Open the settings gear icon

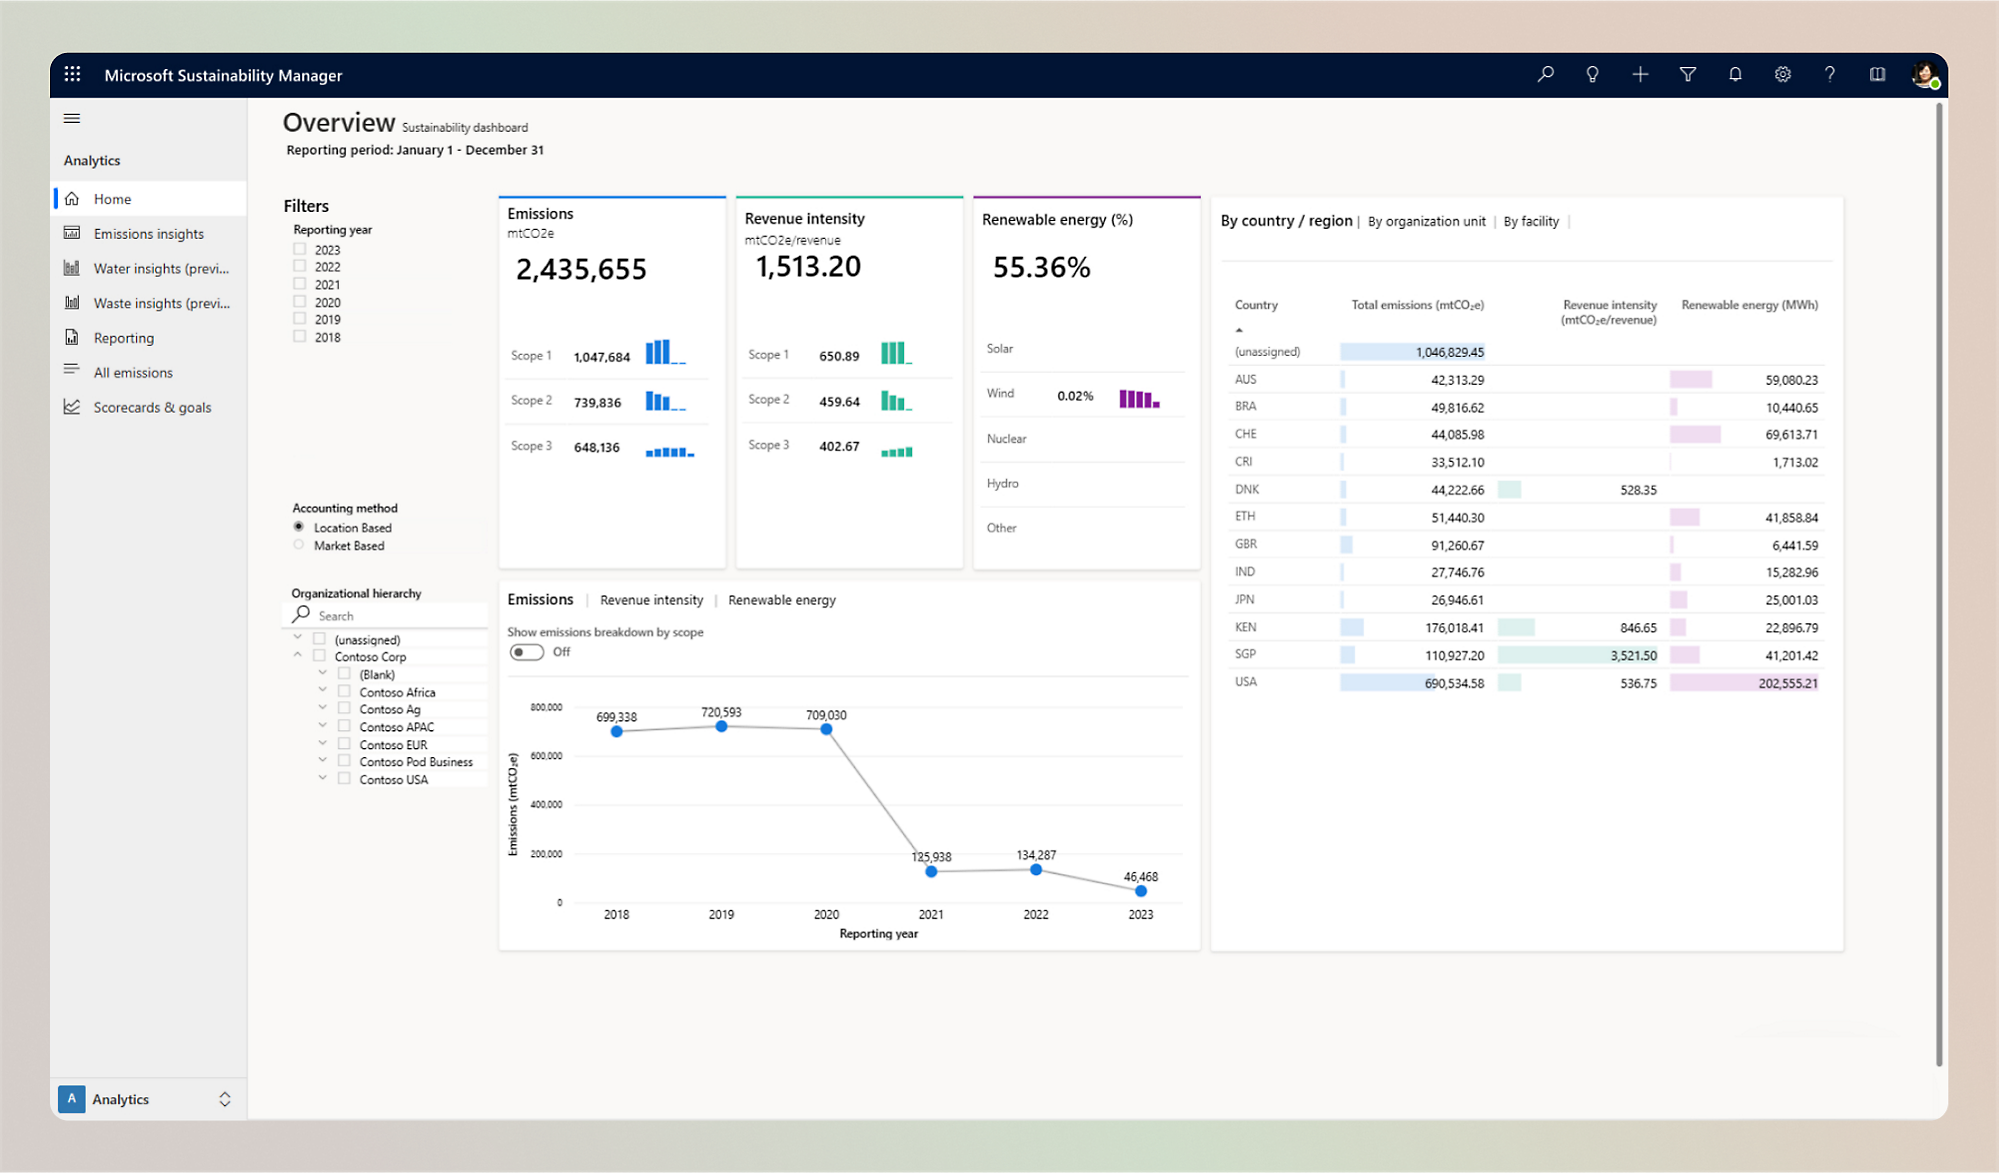click(x=1783, y=75)
